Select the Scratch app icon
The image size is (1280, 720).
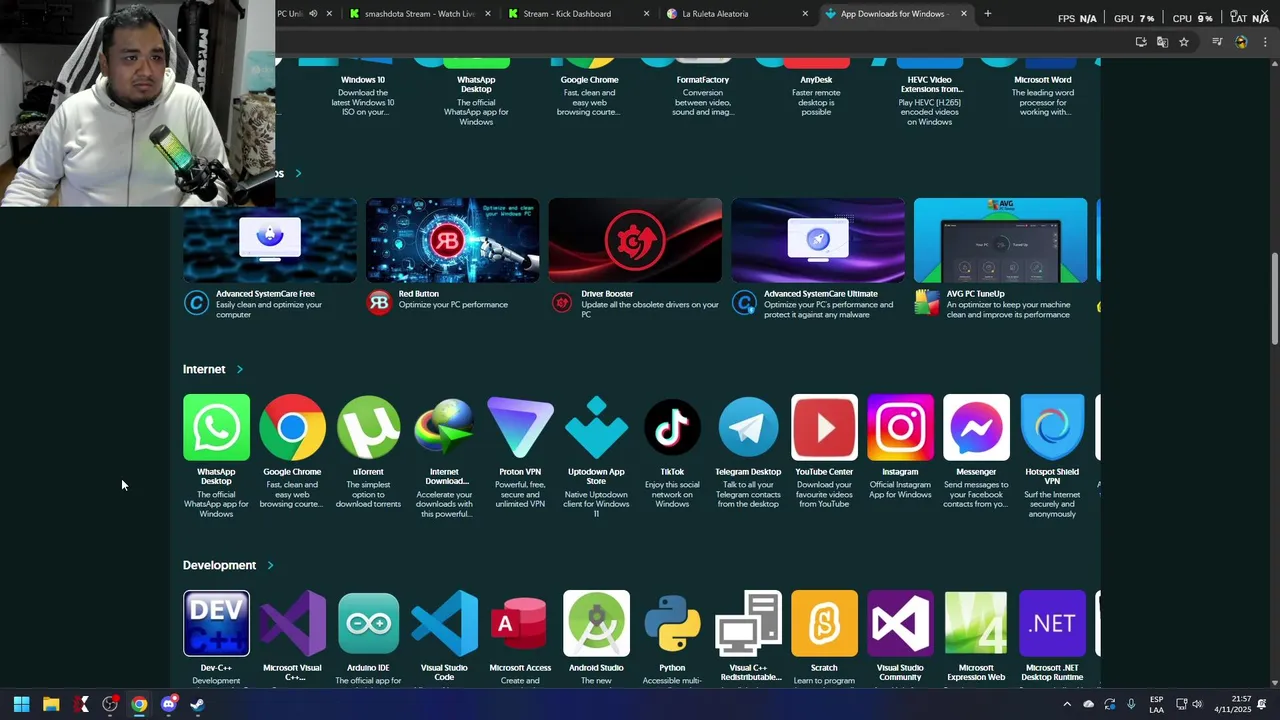tap(824, 623)
